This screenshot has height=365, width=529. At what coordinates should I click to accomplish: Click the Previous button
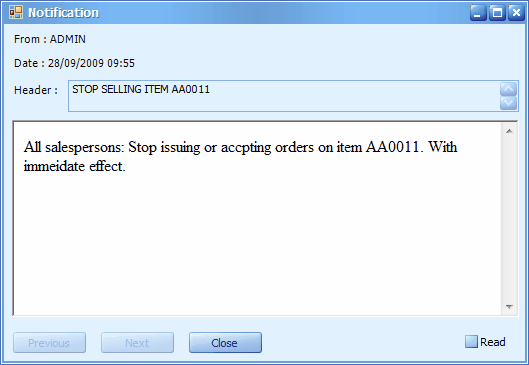[x=49, y=343]
